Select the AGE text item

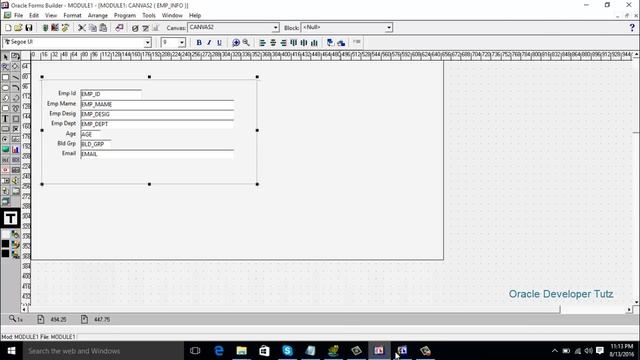point(90,134)
